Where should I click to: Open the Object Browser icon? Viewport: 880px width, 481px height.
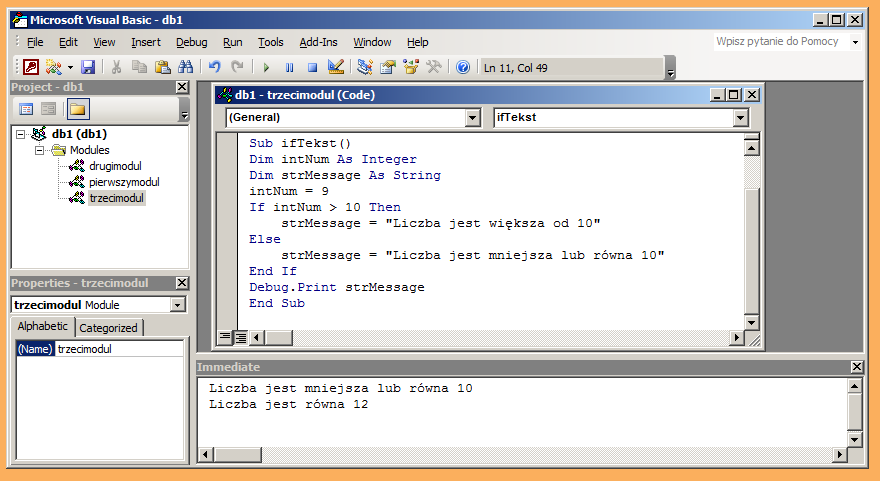pos(411,67)
